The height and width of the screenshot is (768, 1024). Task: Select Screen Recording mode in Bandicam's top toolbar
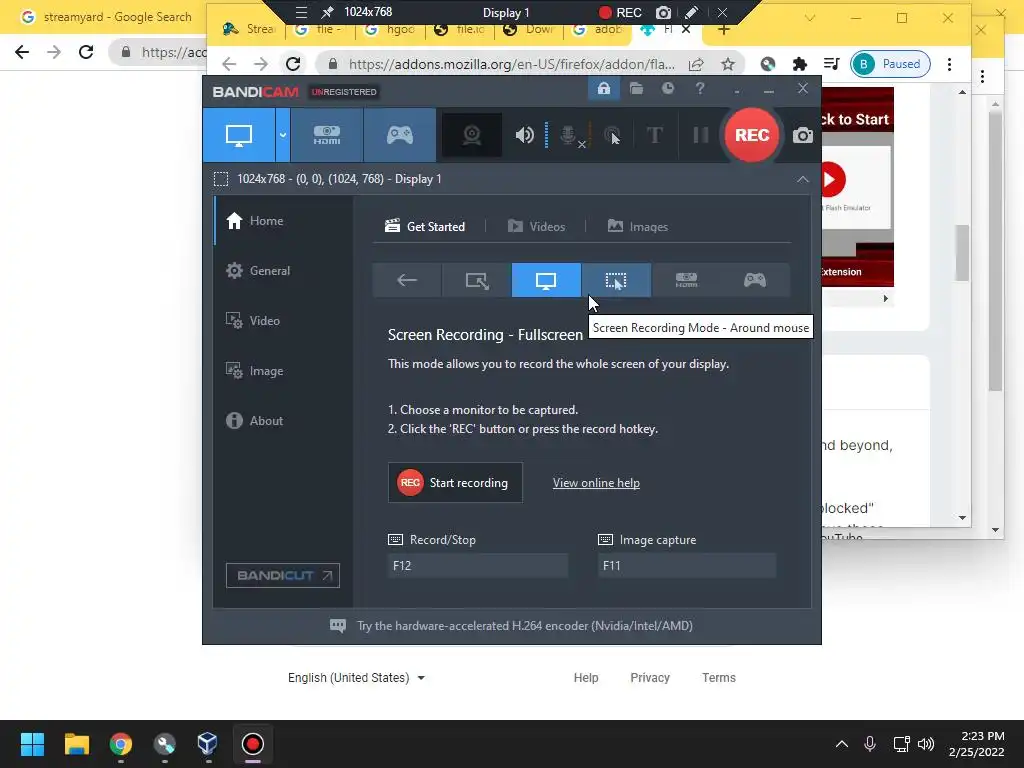pyautogui.click(x=239, y=135)
